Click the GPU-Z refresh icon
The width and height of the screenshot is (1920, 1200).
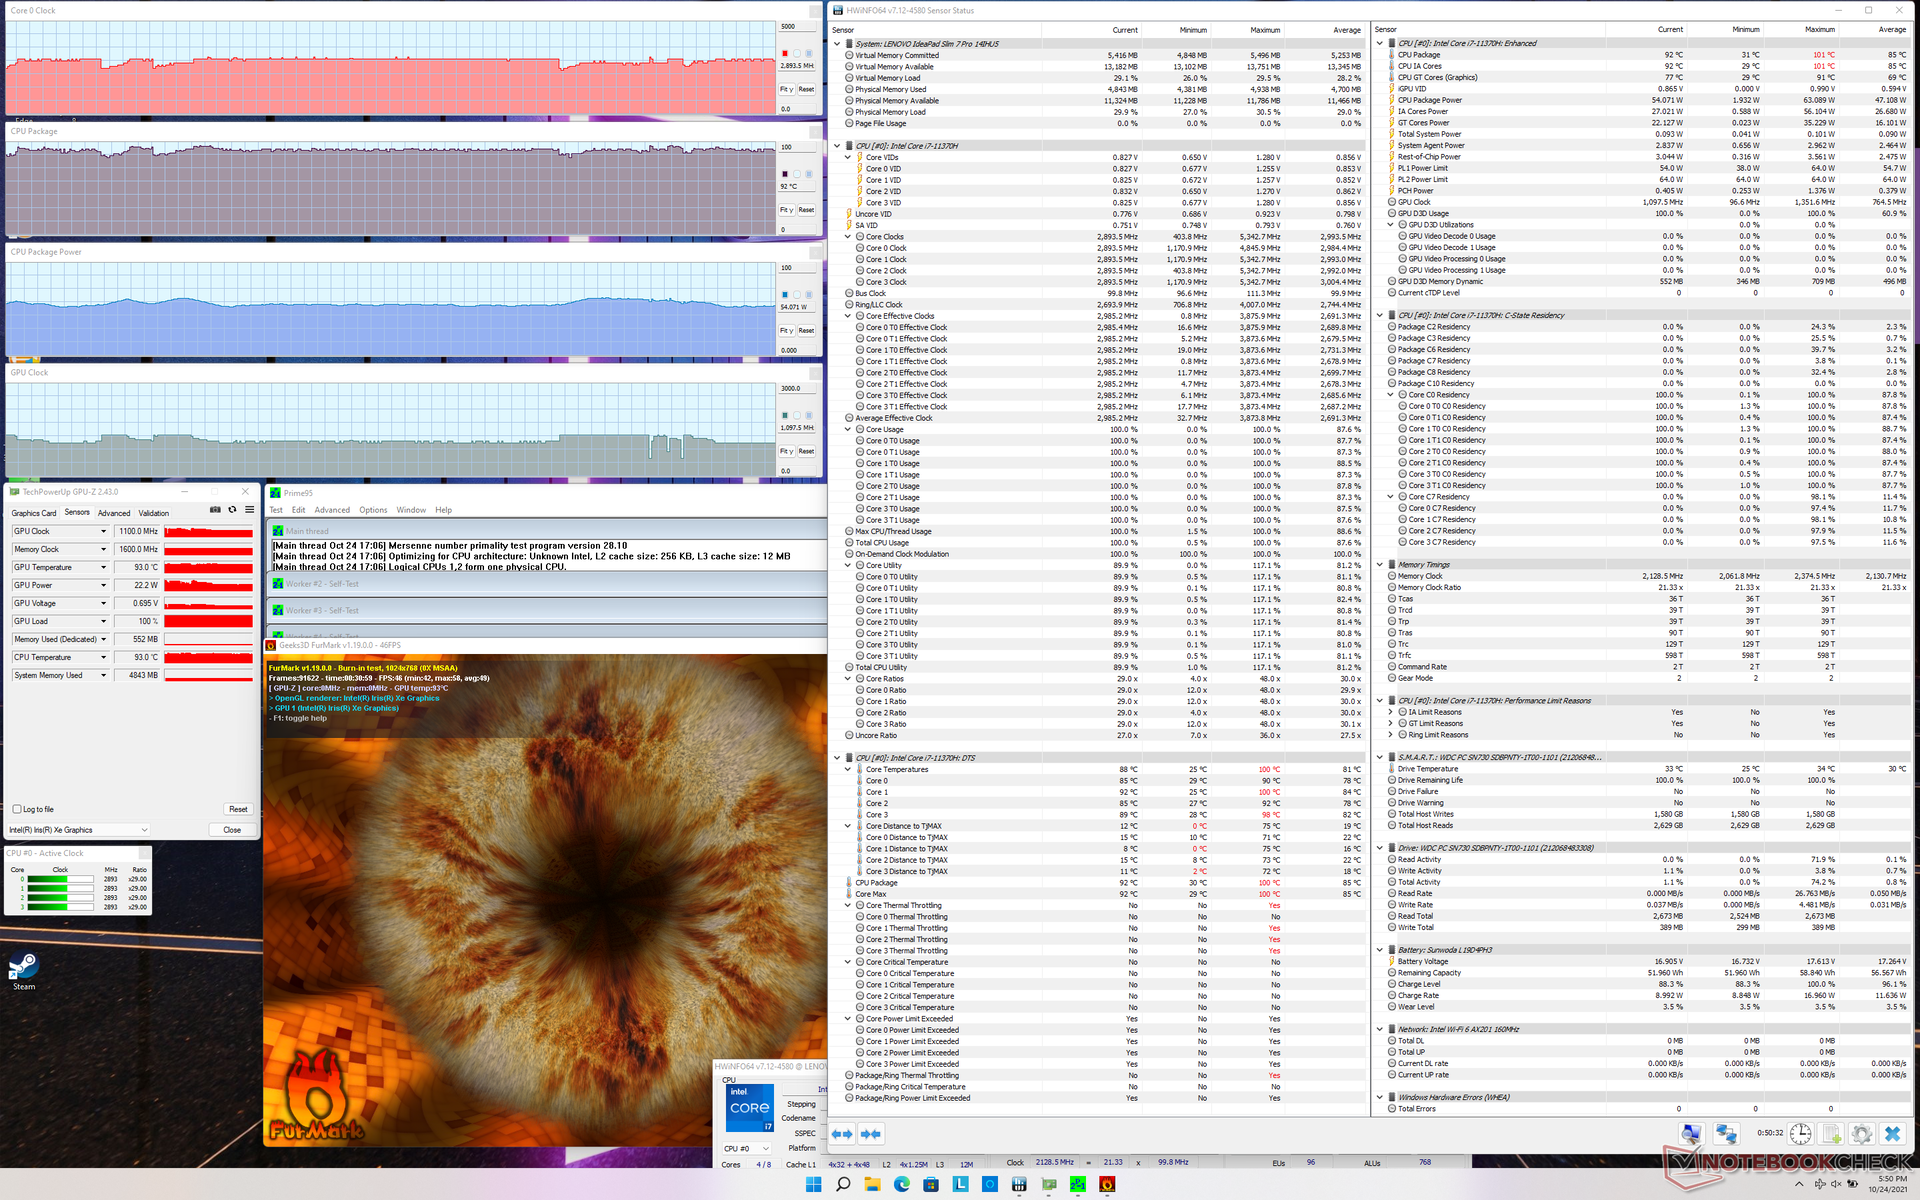(232, 510)
